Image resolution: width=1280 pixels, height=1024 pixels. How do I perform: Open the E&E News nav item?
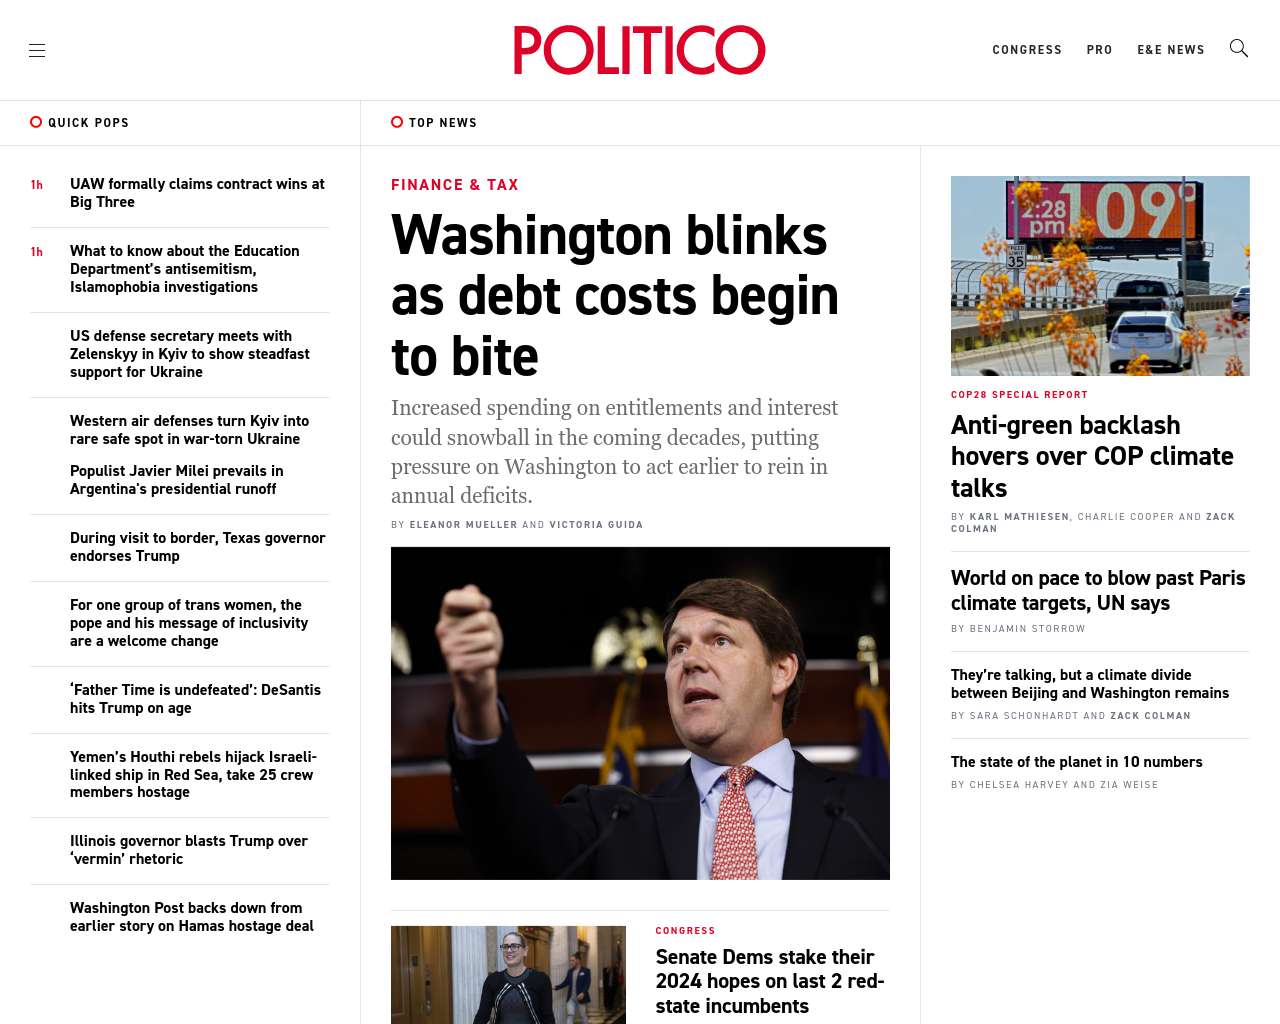tap(1171, 50)
